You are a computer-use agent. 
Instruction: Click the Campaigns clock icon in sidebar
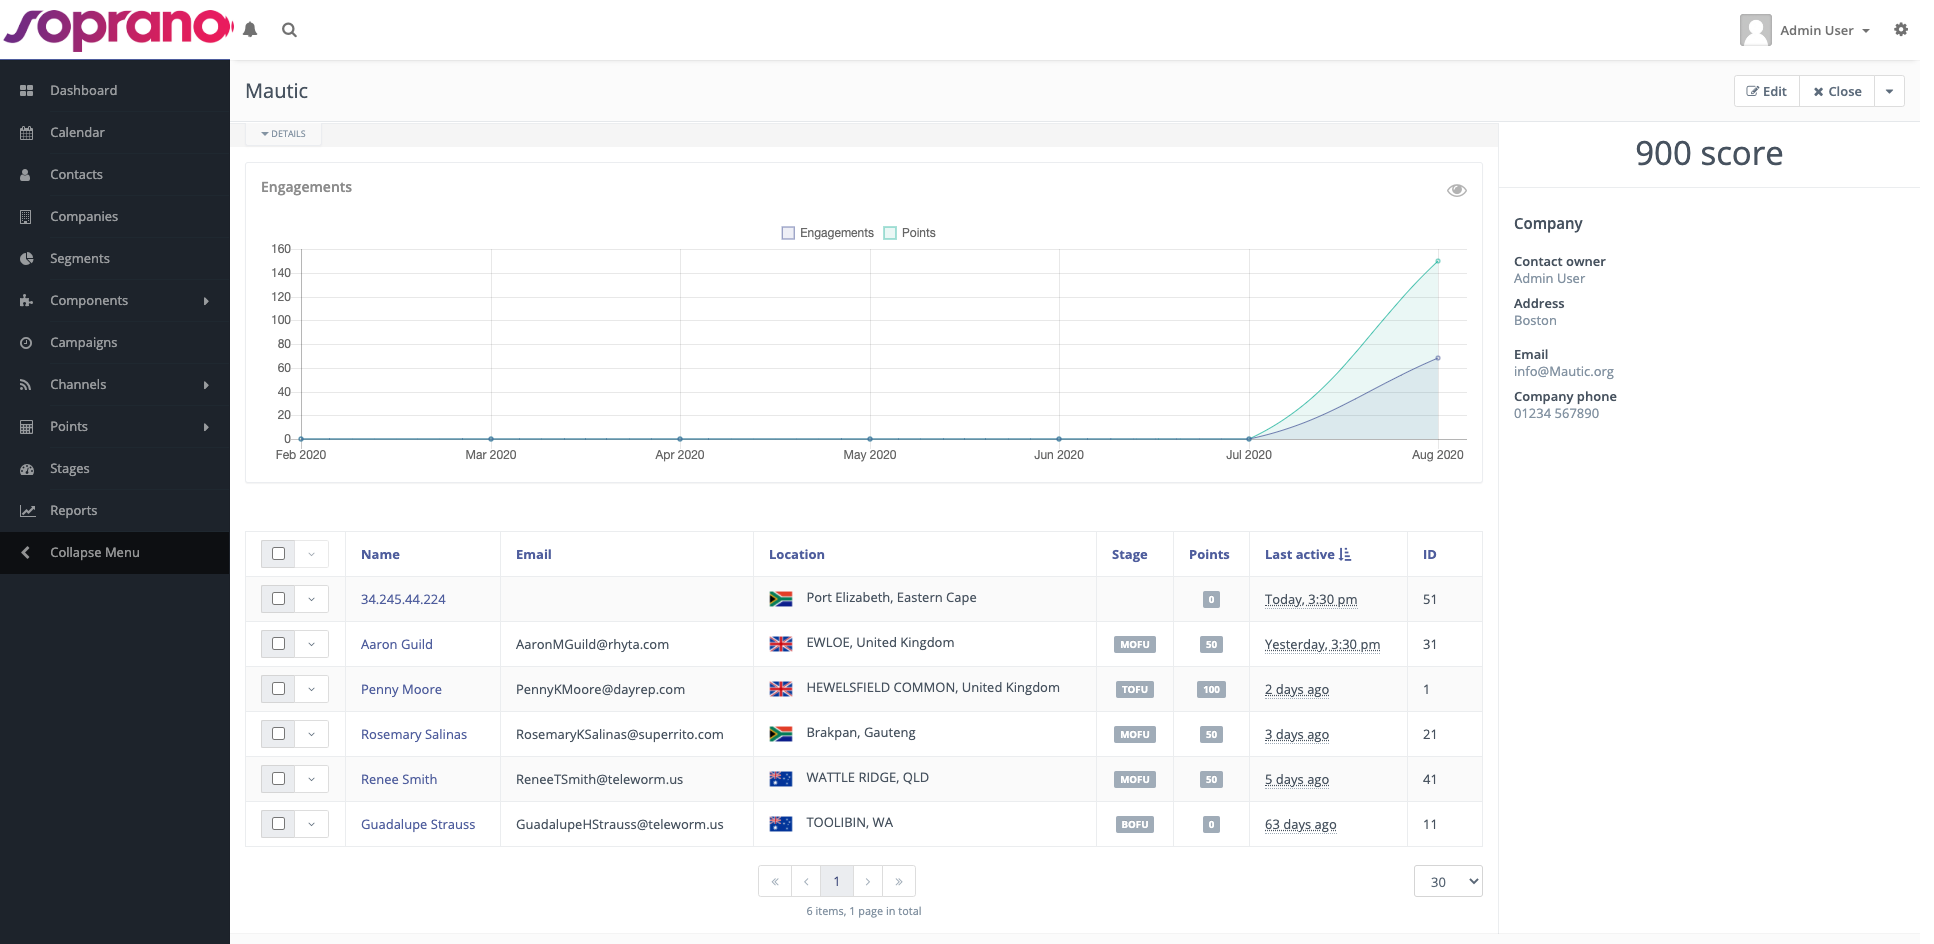[x=27, y=342]
